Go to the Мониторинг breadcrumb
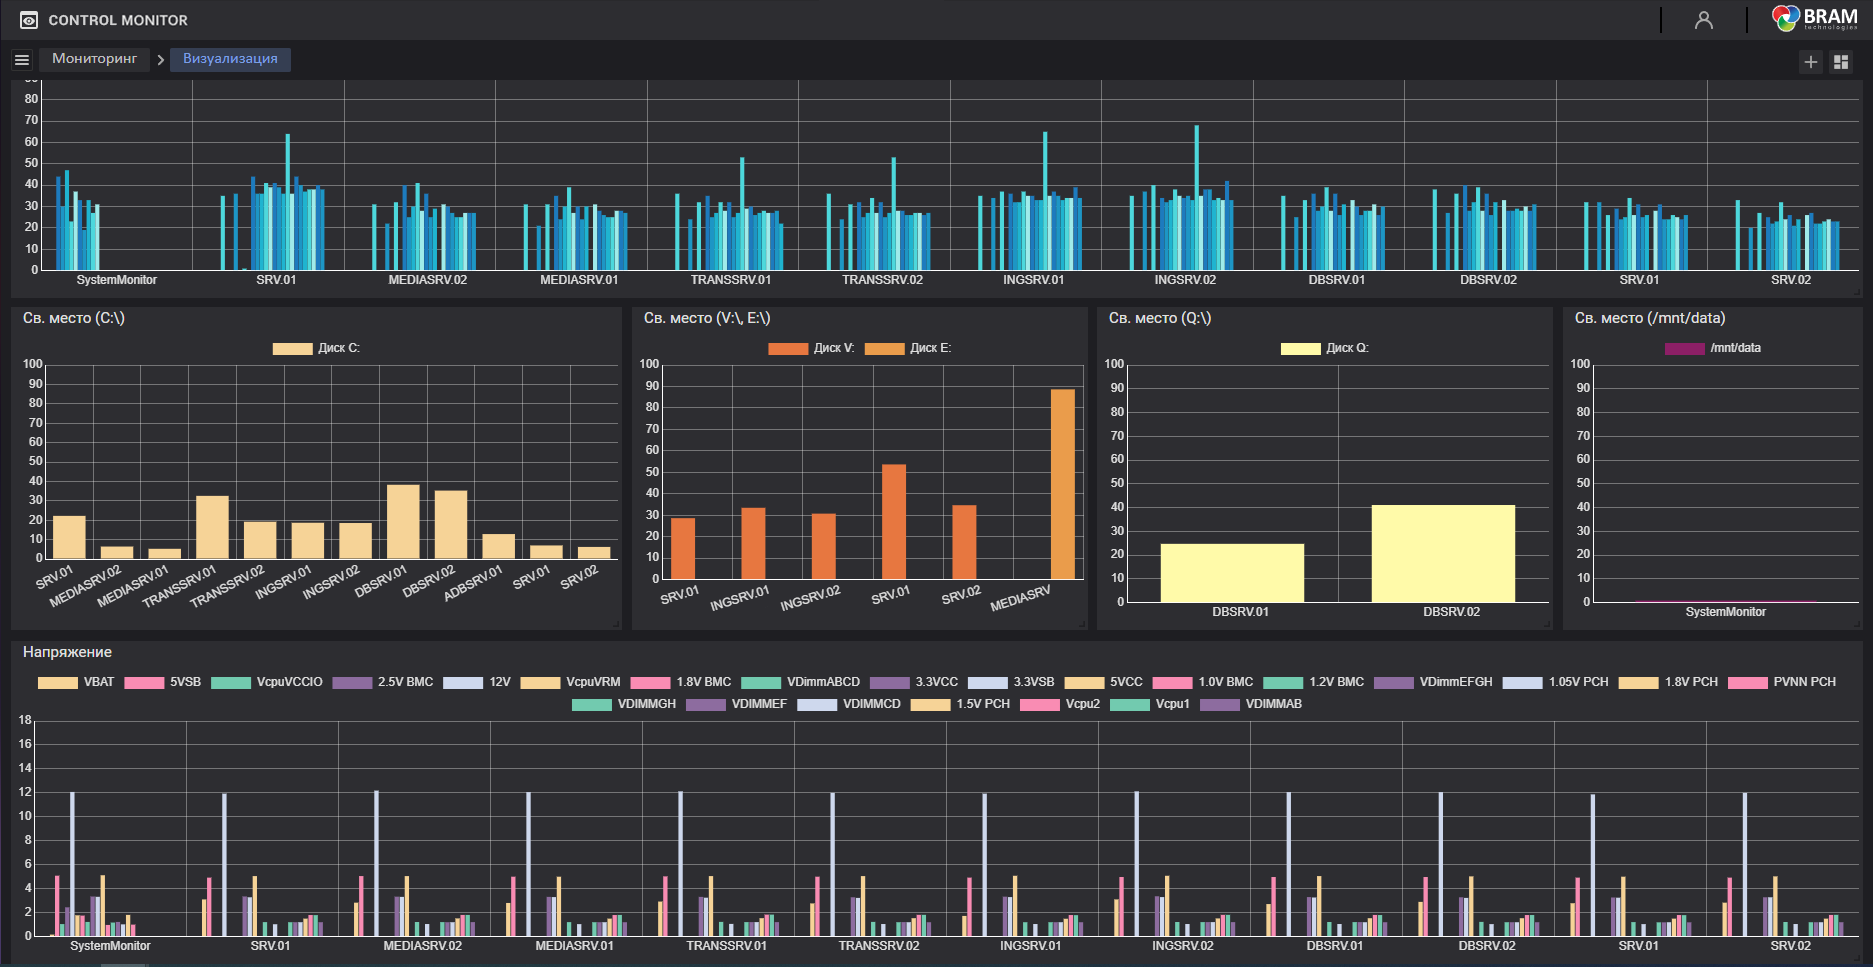The width and height of the screenshot is (1873, 967). [94, 59]
